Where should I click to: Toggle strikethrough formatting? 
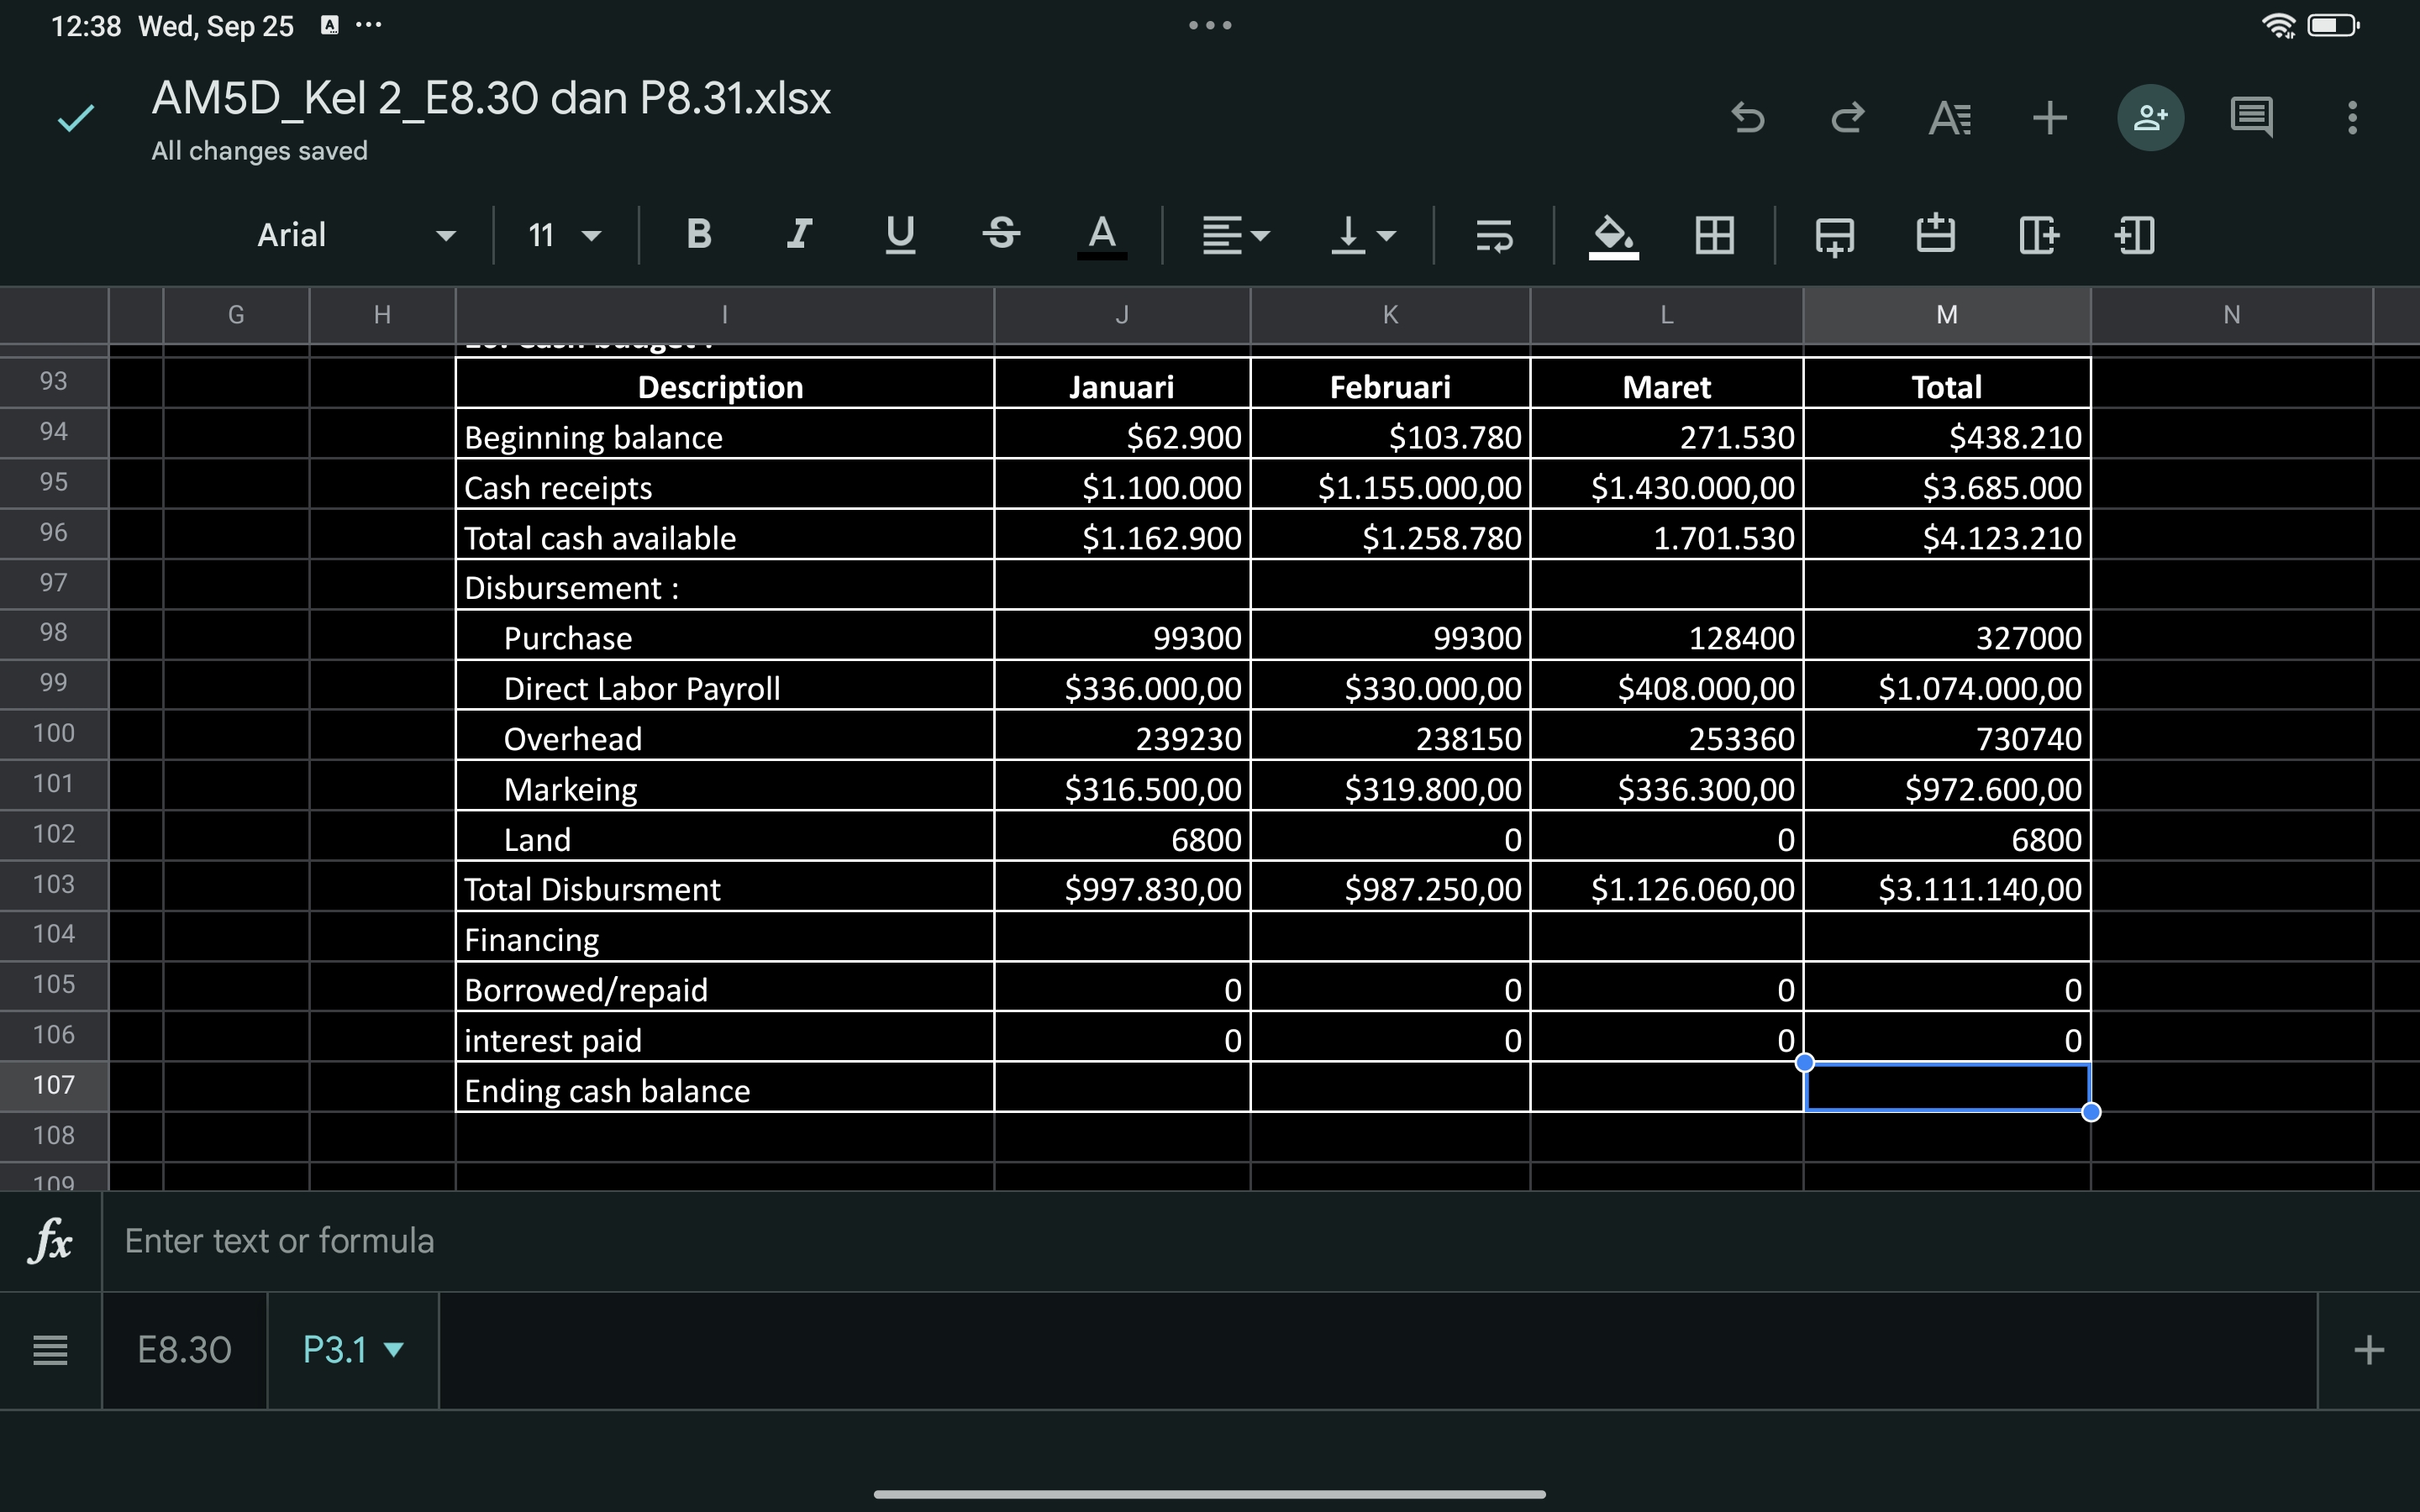(x=1001, y=234)
